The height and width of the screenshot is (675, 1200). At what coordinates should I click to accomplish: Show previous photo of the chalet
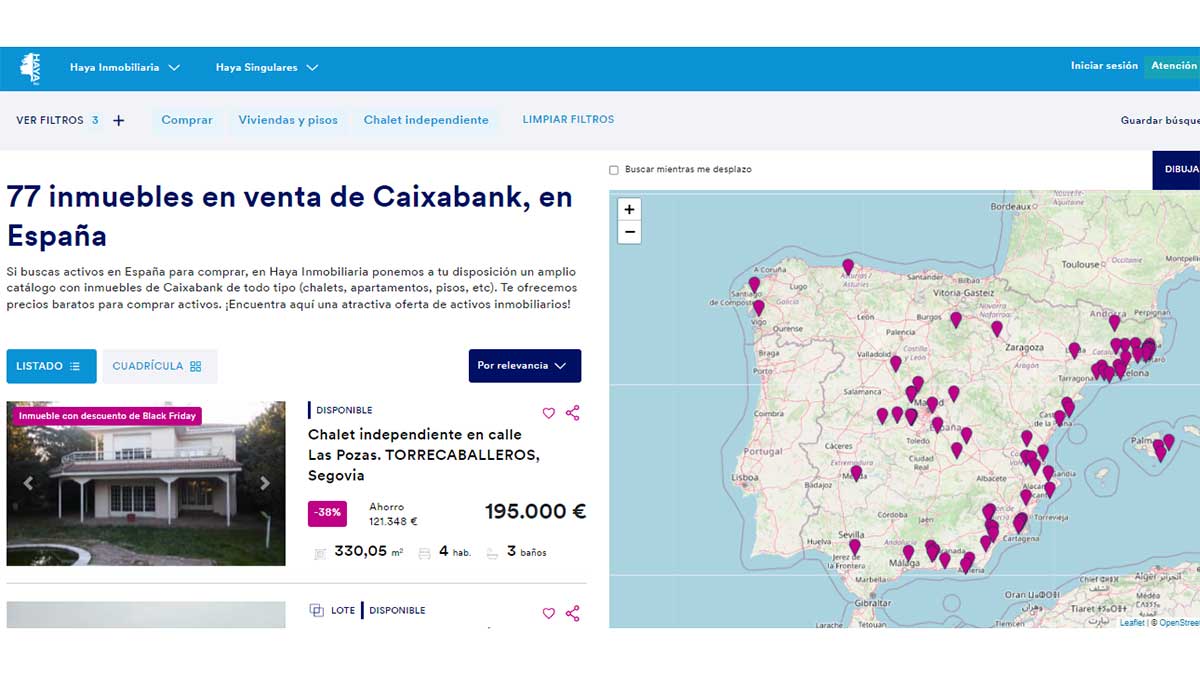(x=28, y=483)
